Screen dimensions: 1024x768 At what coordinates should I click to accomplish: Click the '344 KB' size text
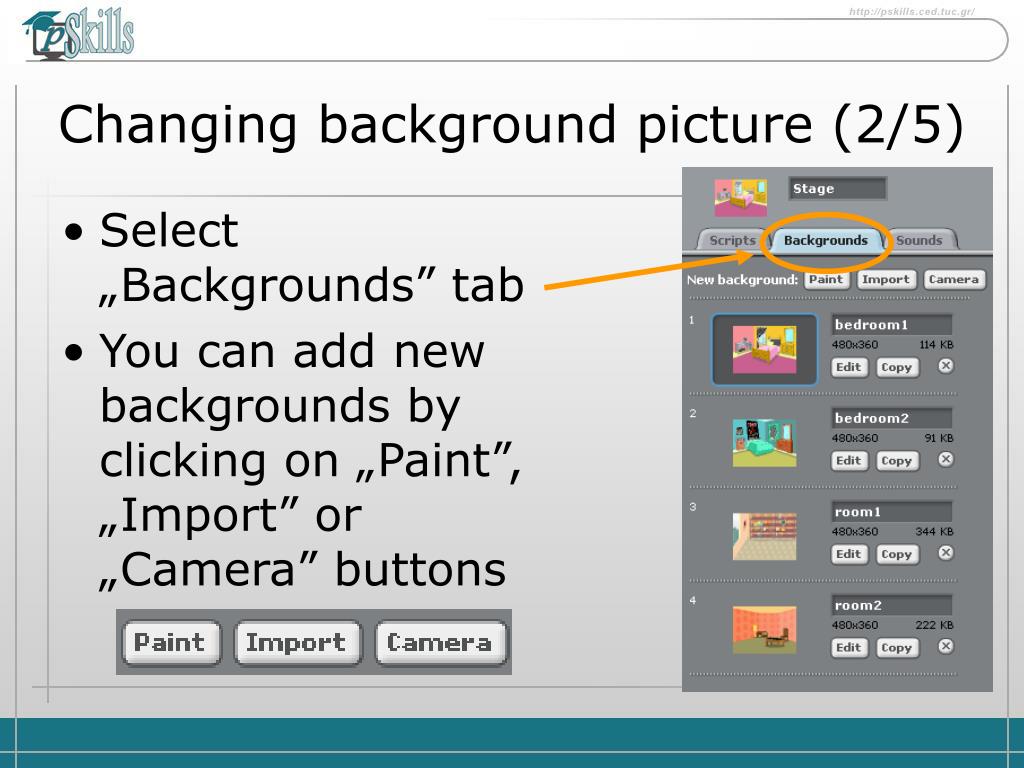coord(934,531)
